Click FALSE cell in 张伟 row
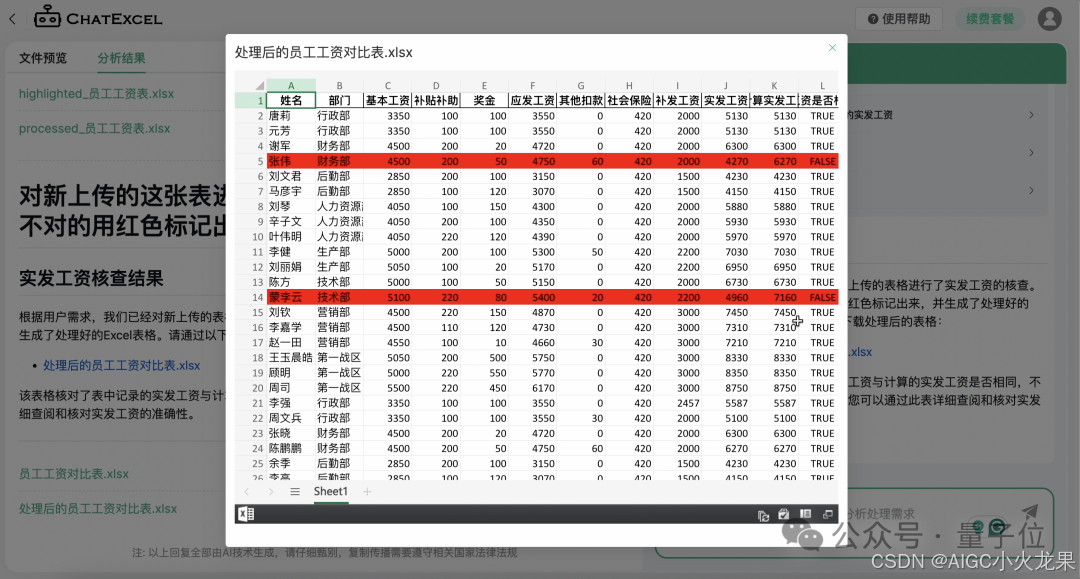1080x579 pixels. click(x=820, y=161)
